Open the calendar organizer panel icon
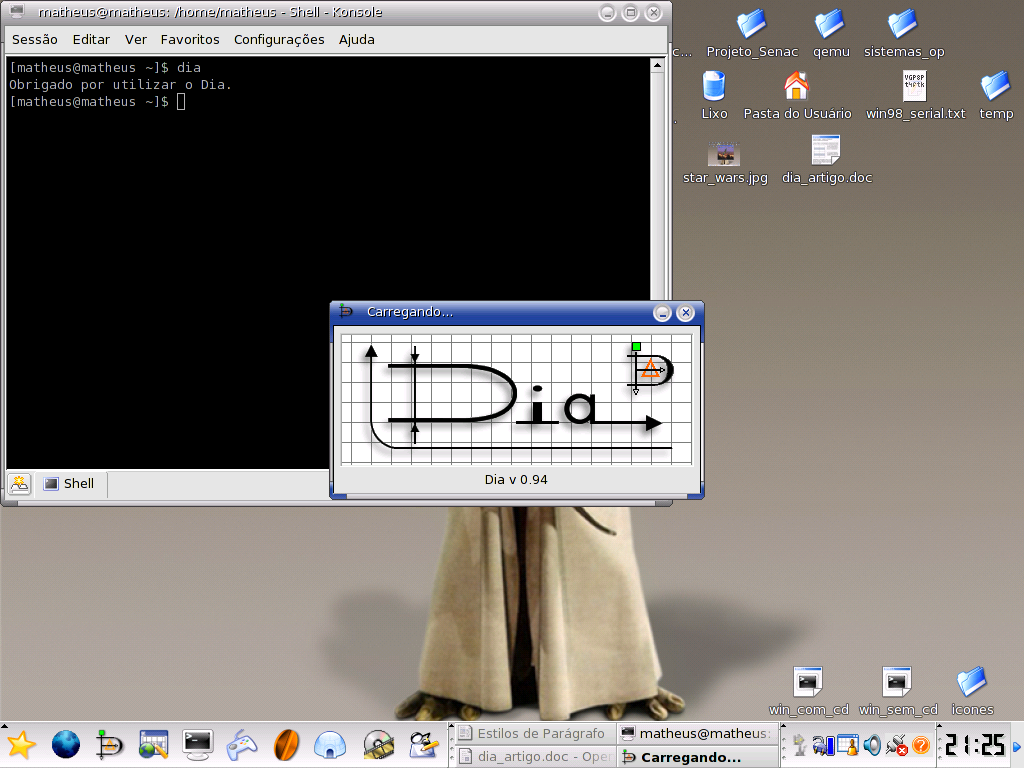The height and width of the screenshot is (768, 1024). (153, 745)
